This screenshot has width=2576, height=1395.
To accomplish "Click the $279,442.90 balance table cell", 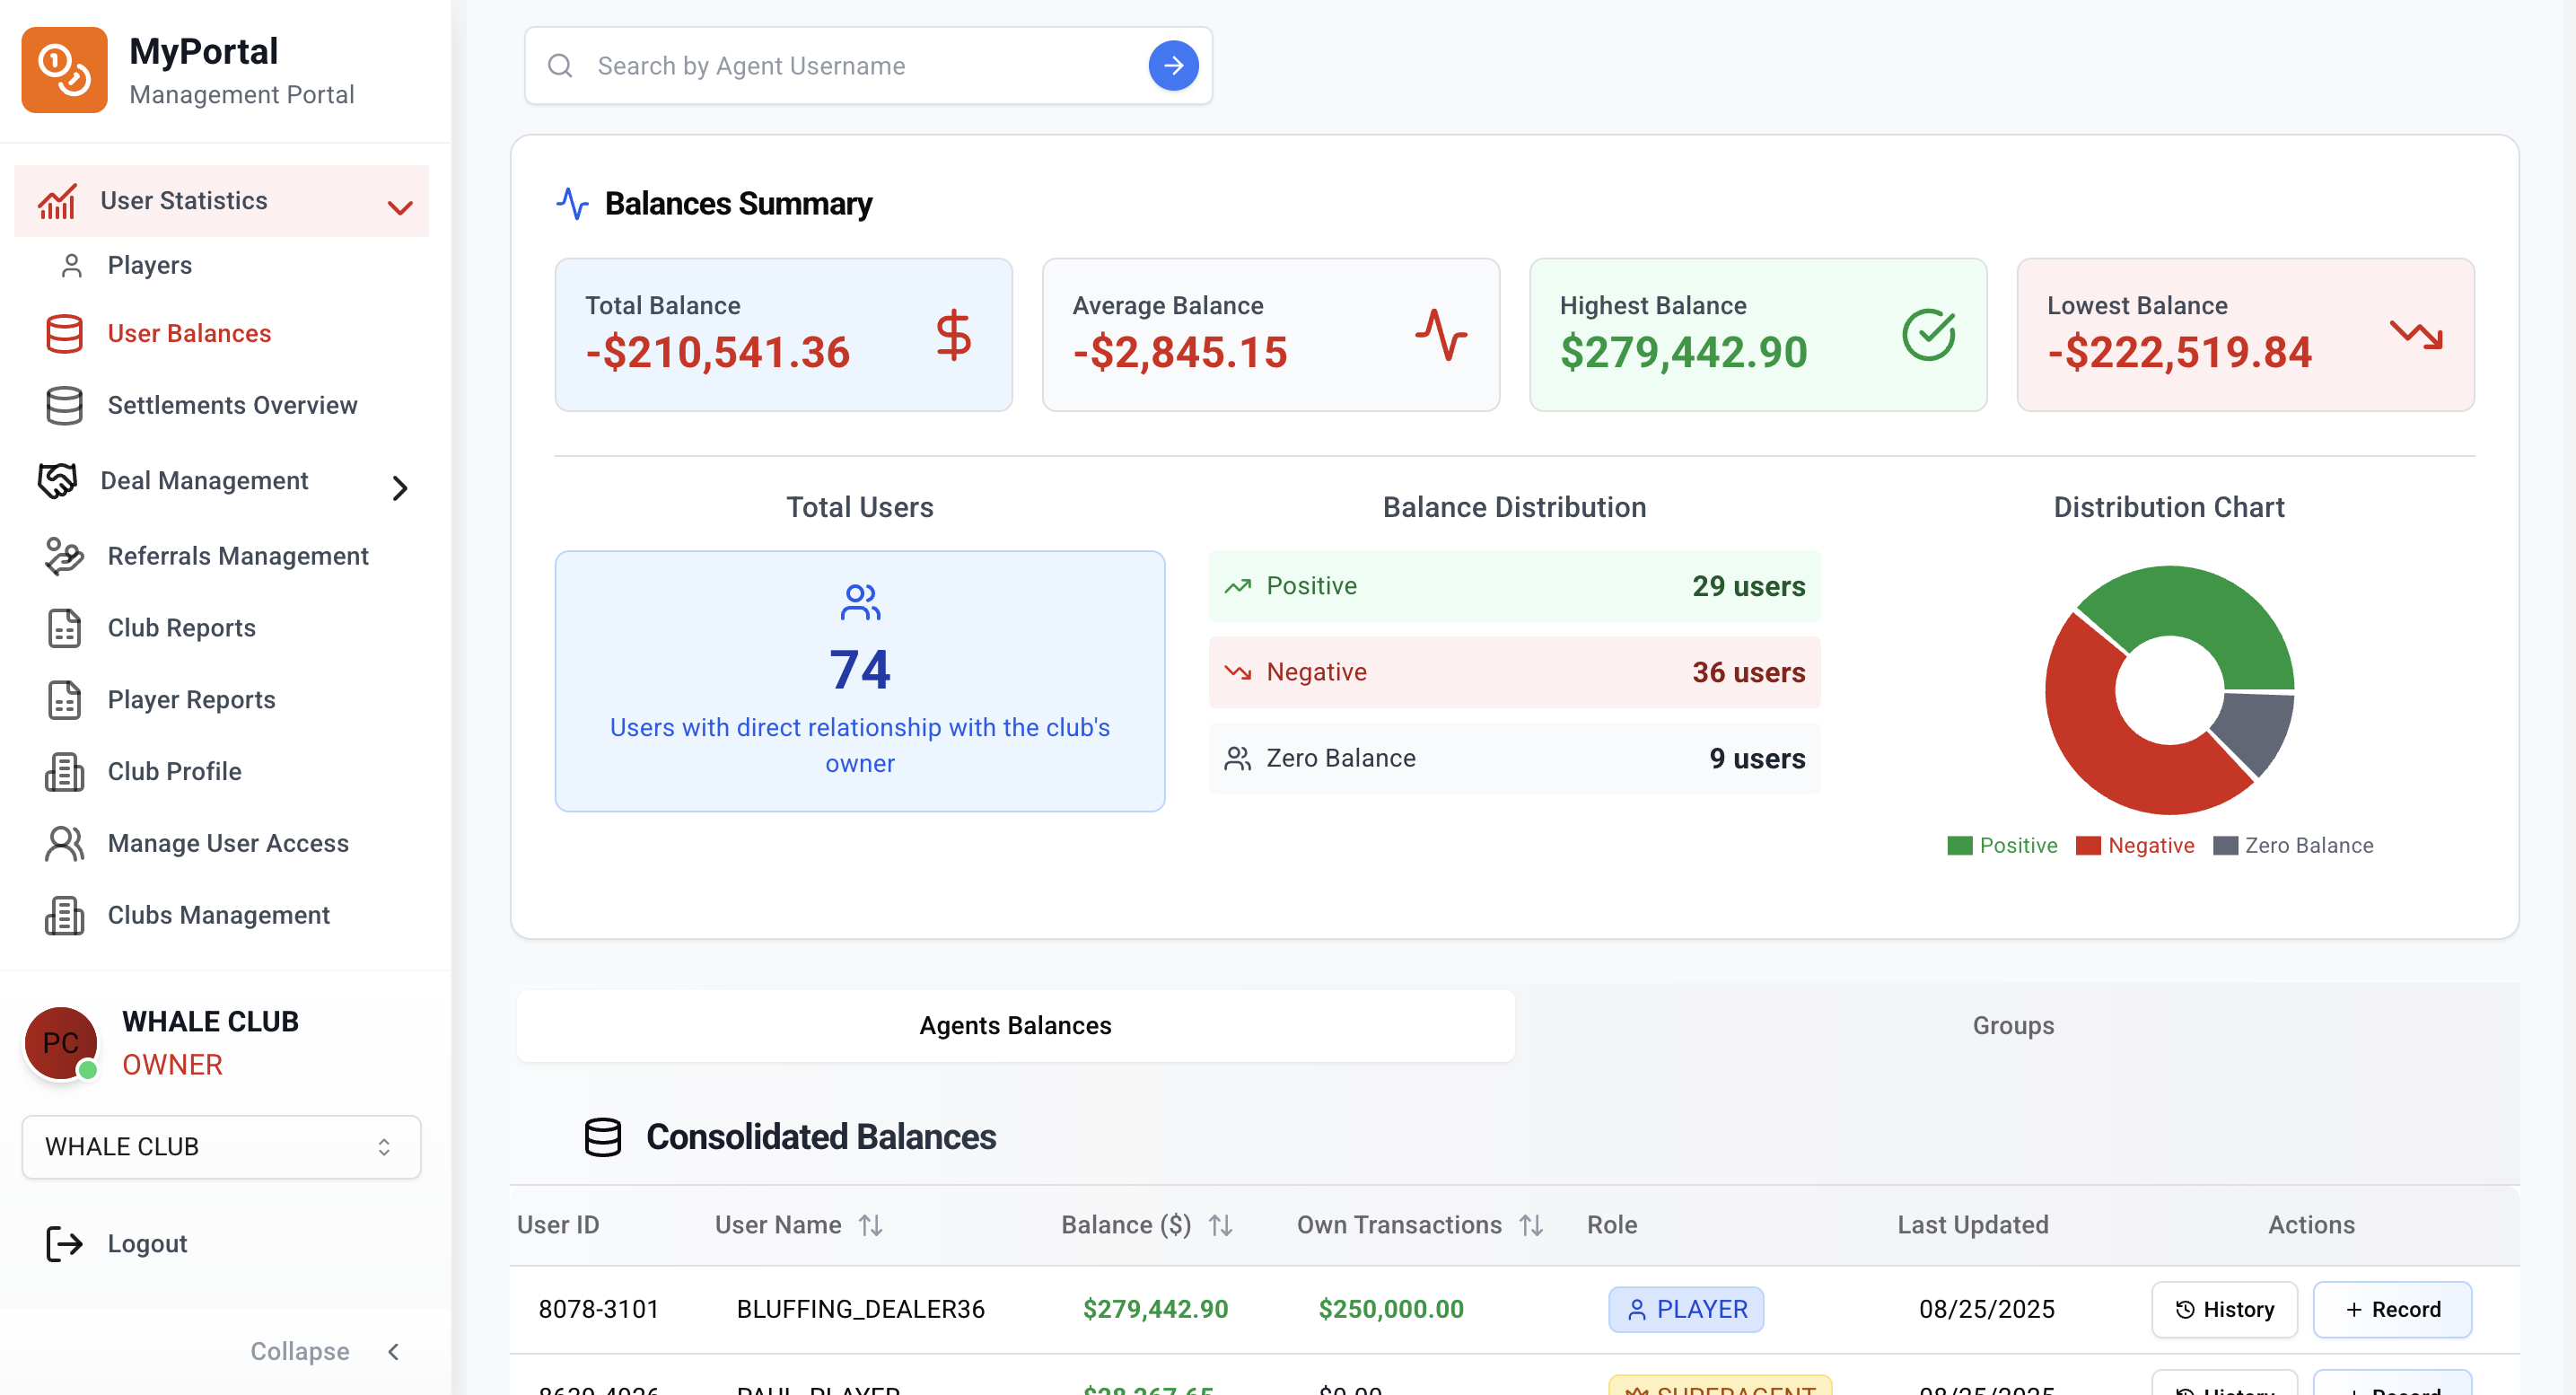I will [1155, 1309].
